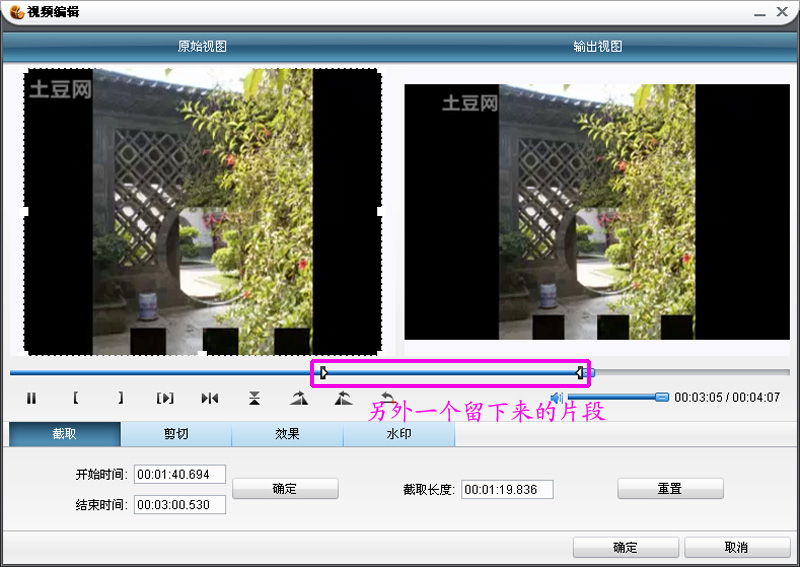Click the start marker on the timeline
Viewport: 800px width, 567px height.
pyautogui.click(x=323, y=373)
